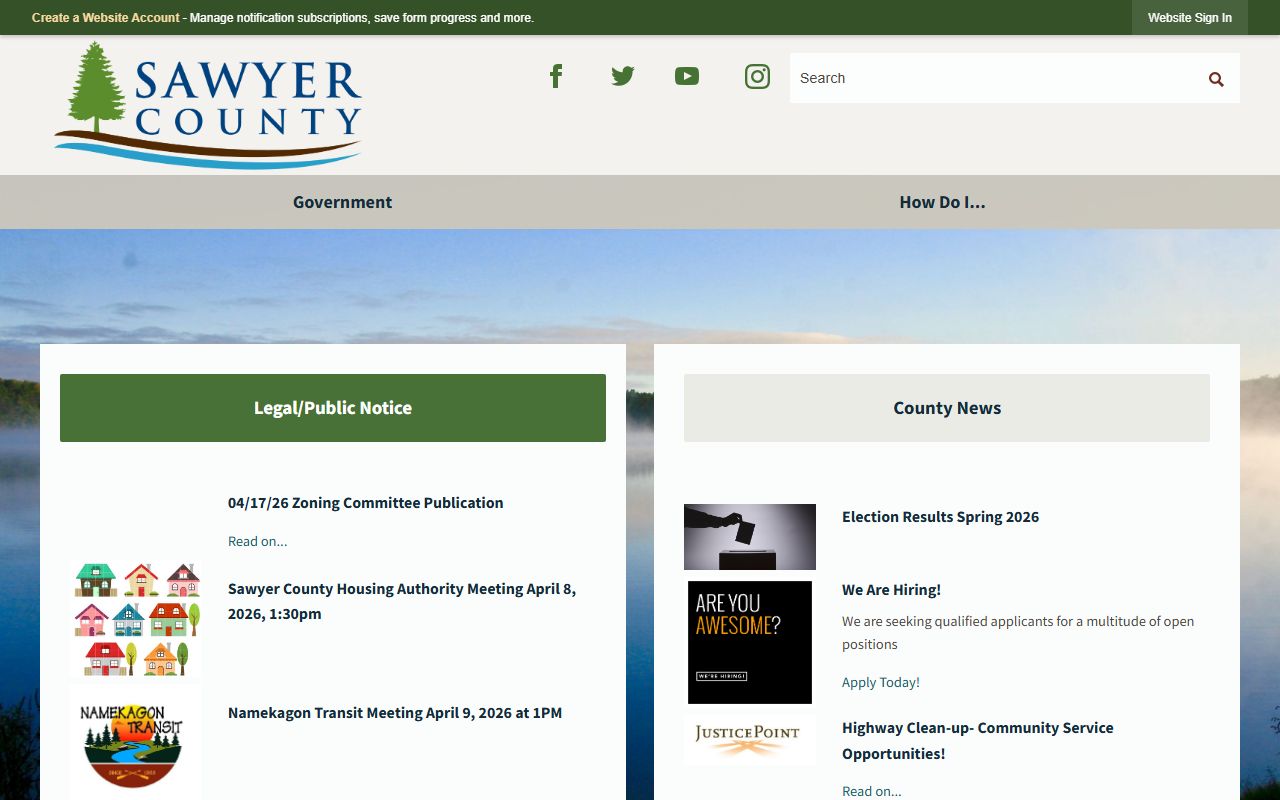Open the Twitter icon link
Image resolution: width=1280 pixels, height=800 pixels.
pos(622,76)
